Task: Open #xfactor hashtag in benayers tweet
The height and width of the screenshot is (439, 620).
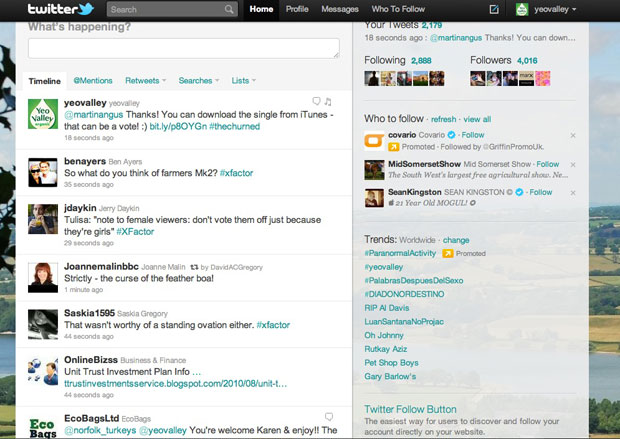Action: [x=236, y=173]
